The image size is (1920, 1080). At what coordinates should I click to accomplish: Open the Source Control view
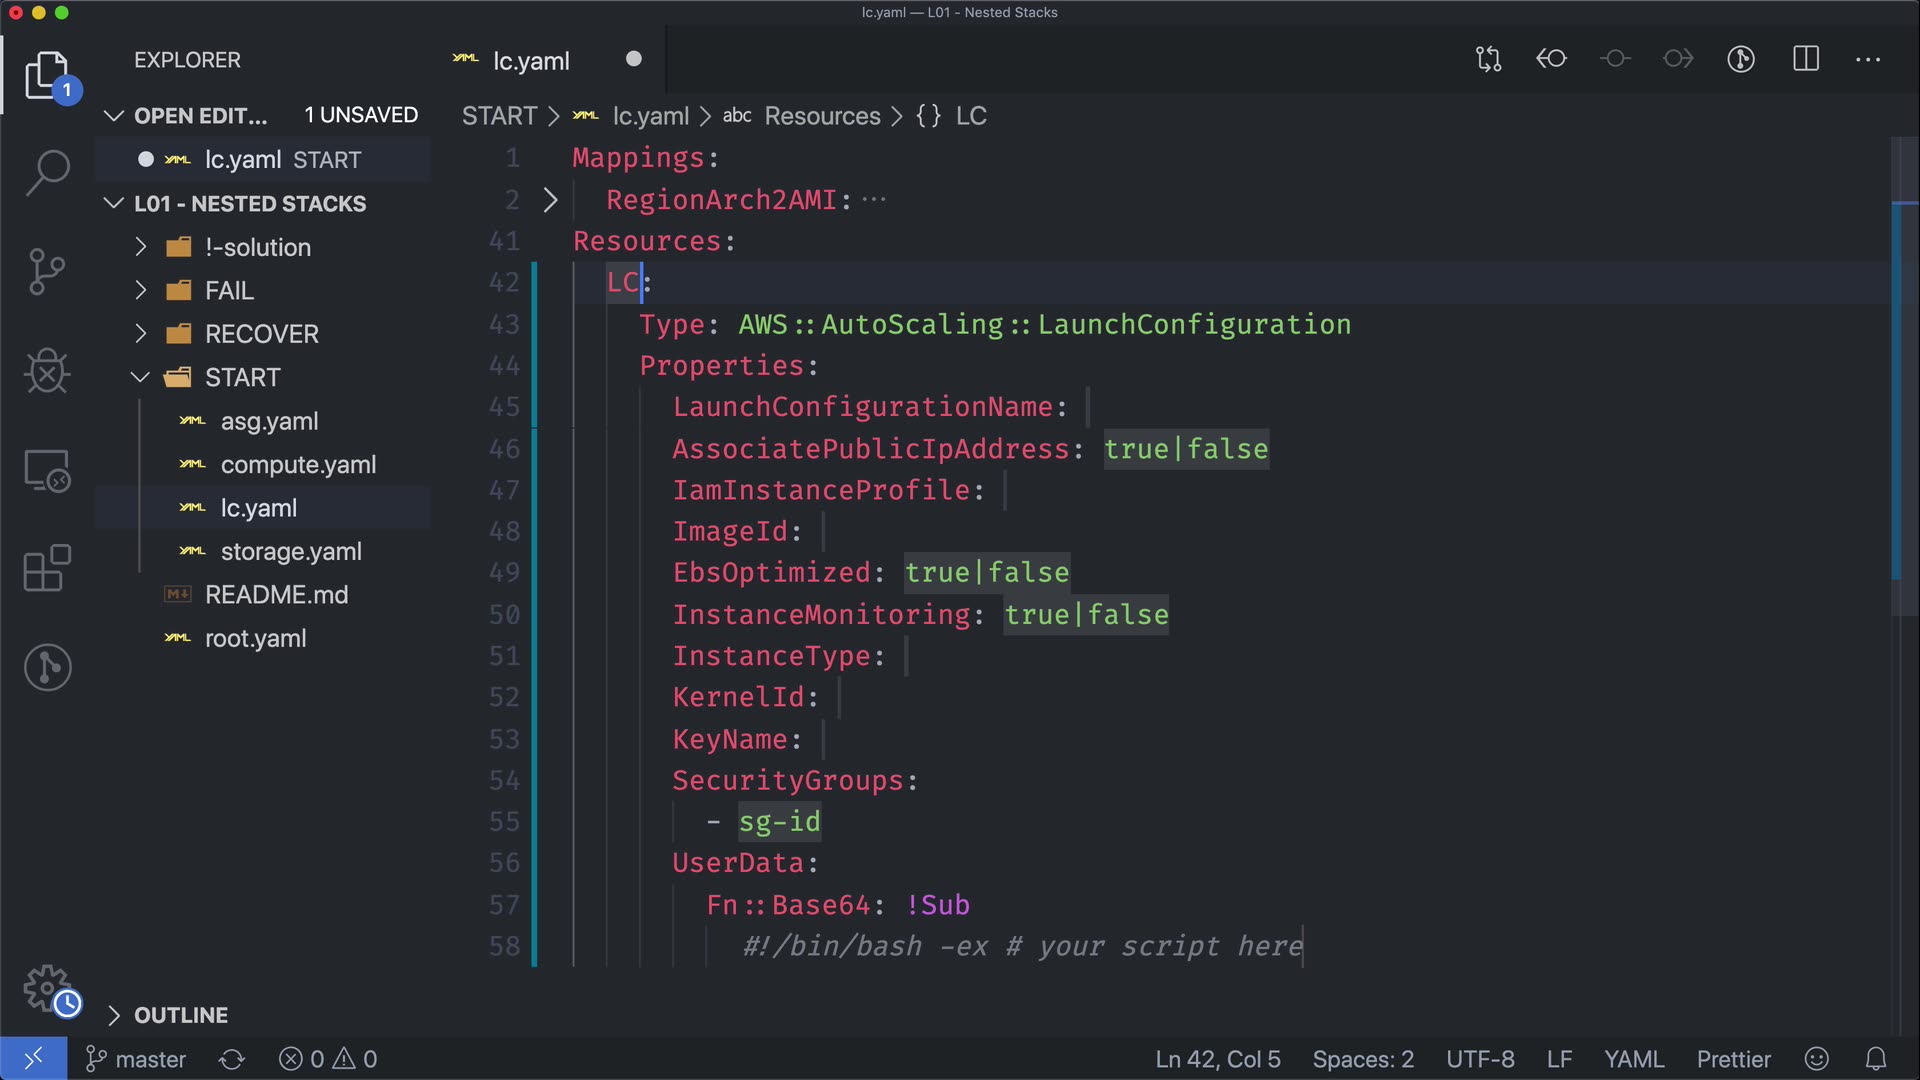click(x=47, y=272)
